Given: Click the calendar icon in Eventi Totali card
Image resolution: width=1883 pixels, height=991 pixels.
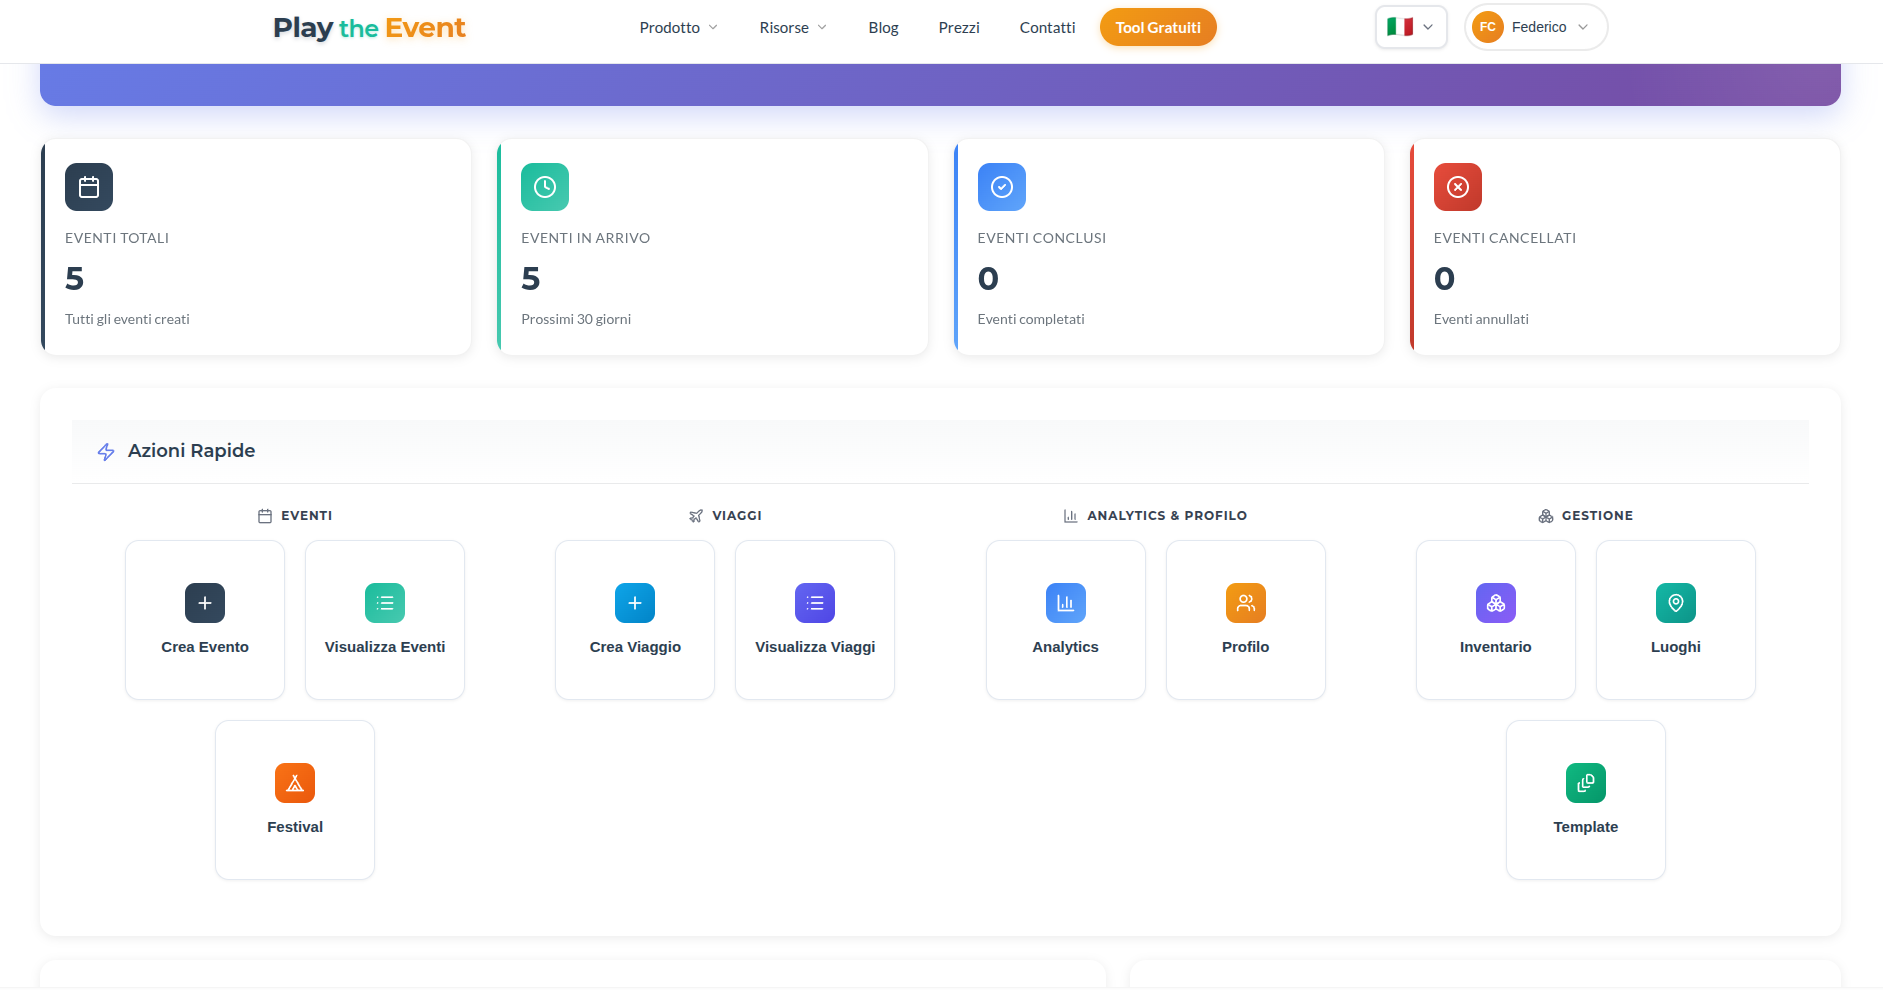Looking at the screenshot, I should pyautogui.click(x=89, y=187).
